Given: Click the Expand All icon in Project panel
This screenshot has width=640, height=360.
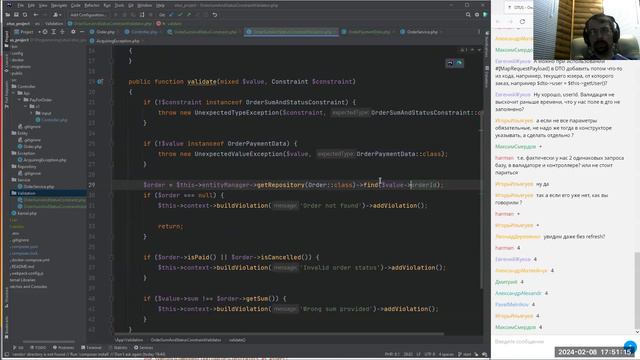Looking at the screenshot, I should 53,32.
